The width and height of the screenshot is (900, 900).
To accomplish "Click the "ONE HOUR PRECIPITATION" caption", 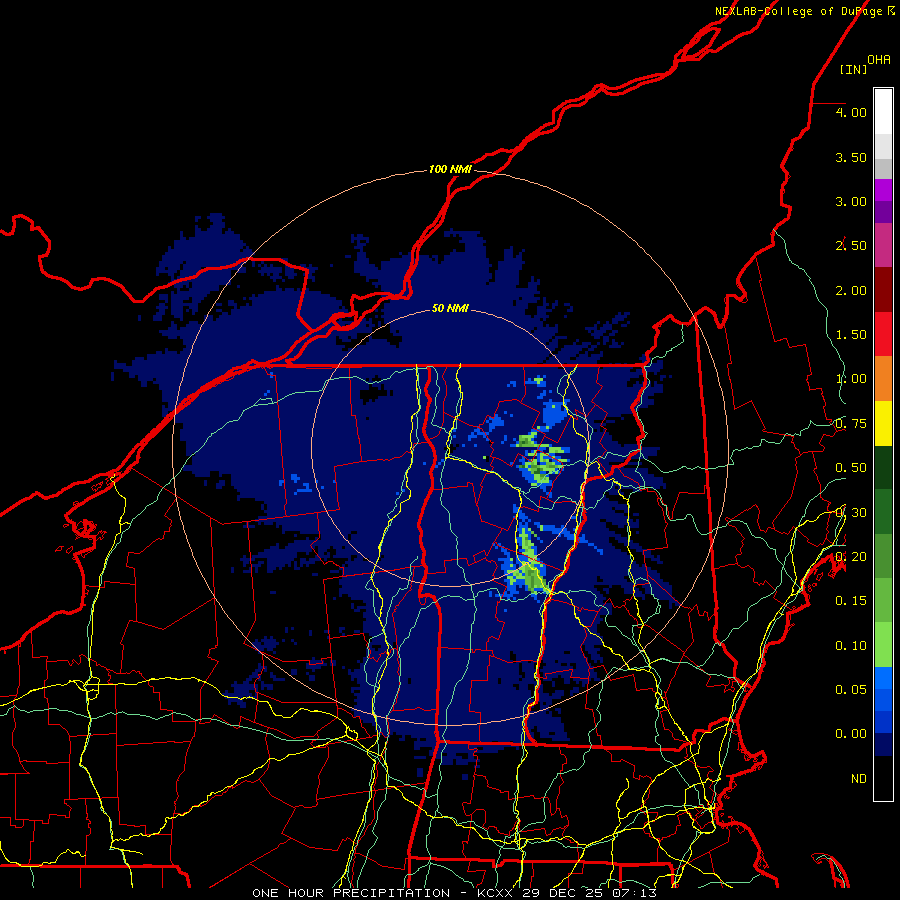I will tap(351, 893).
